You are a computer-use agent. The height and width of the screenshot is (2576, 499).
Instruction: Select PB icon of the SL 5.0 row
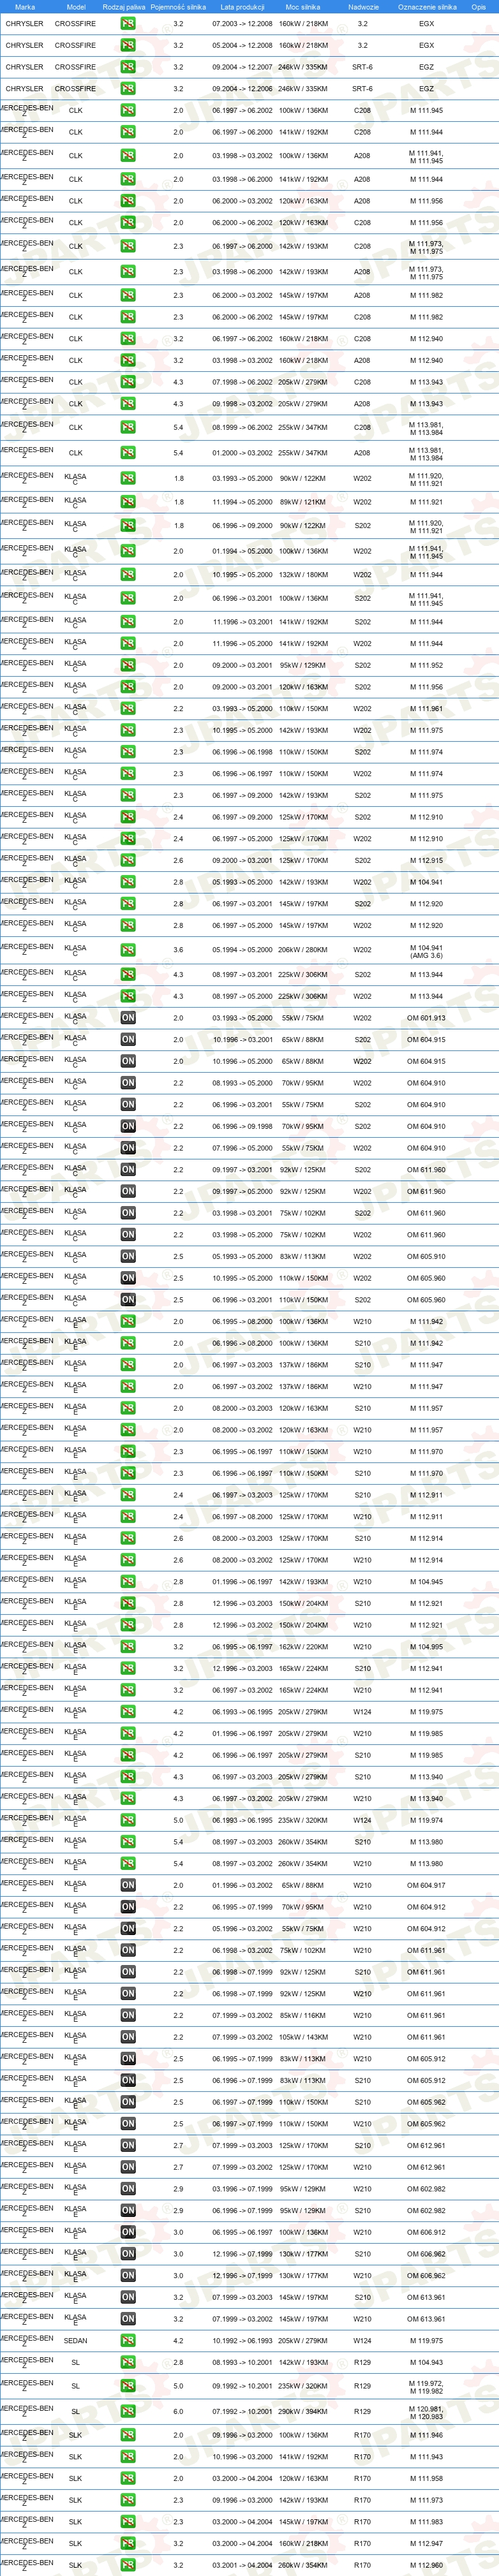128,2386
